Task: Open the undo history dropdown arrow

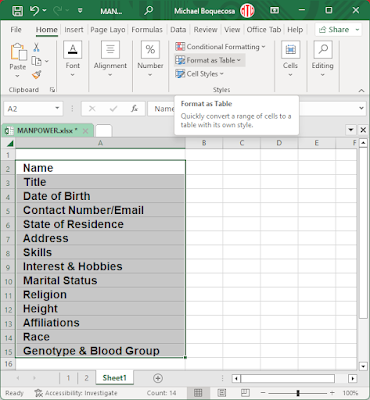Action: coord(45,11)
